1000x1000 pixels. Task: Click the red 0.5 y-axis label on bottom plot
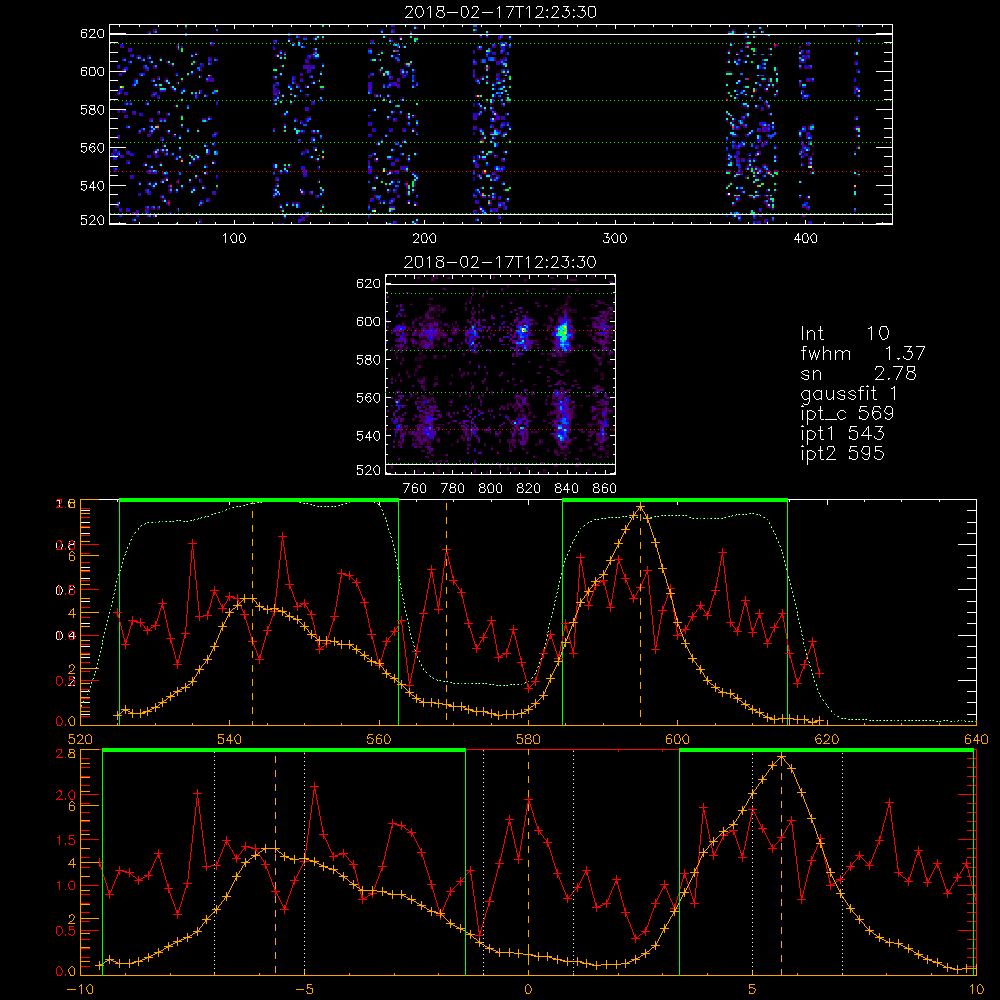pyautogui.click(x=66, y=930)
